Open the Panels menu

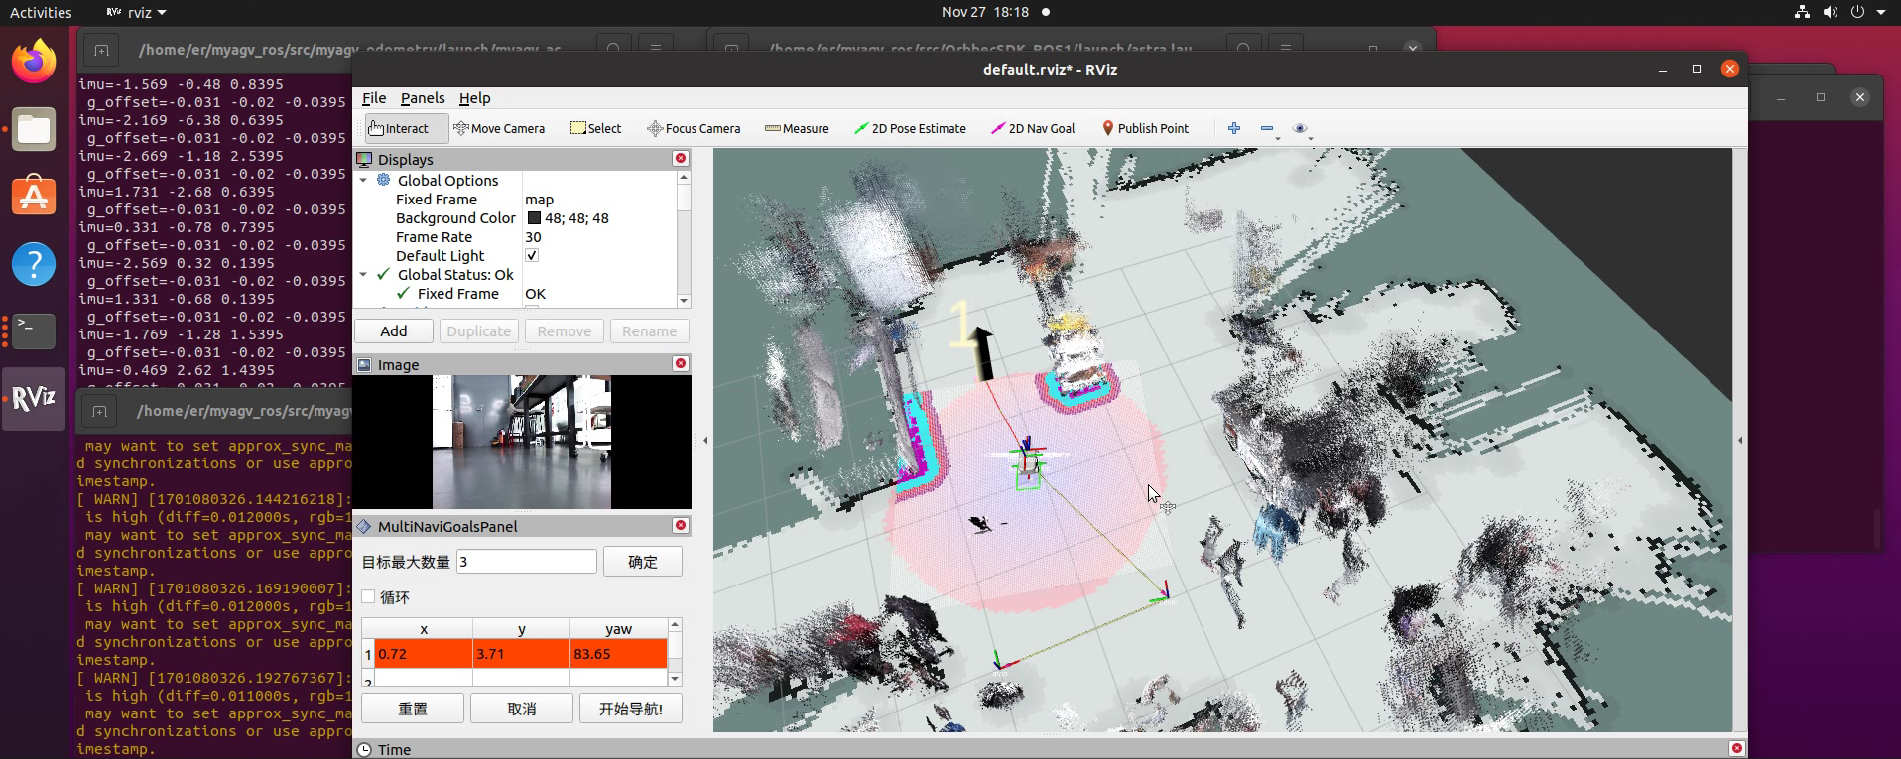tap(422, 97)
